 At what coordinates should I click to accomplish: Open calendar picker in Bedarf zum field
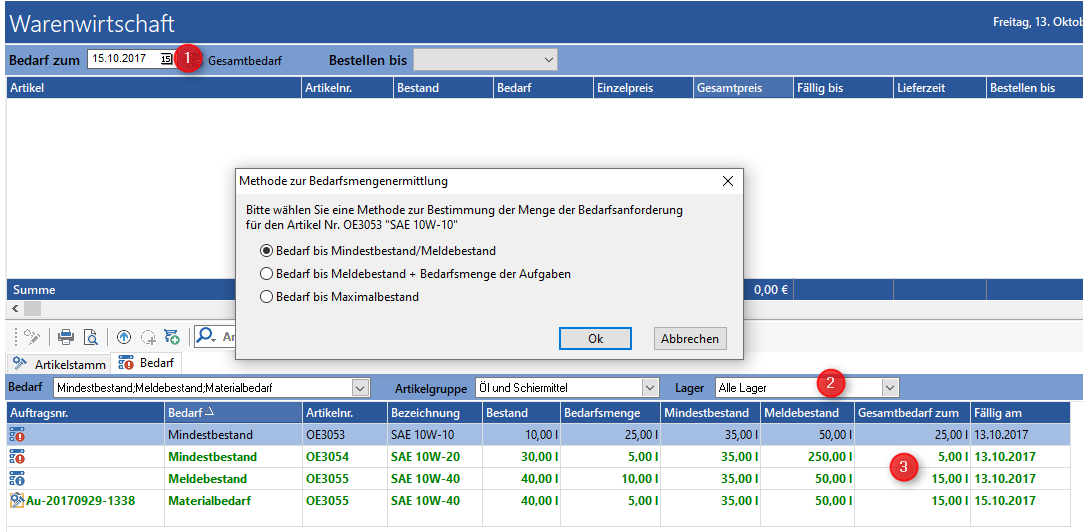pyautogui.click(x=166, y=59)
